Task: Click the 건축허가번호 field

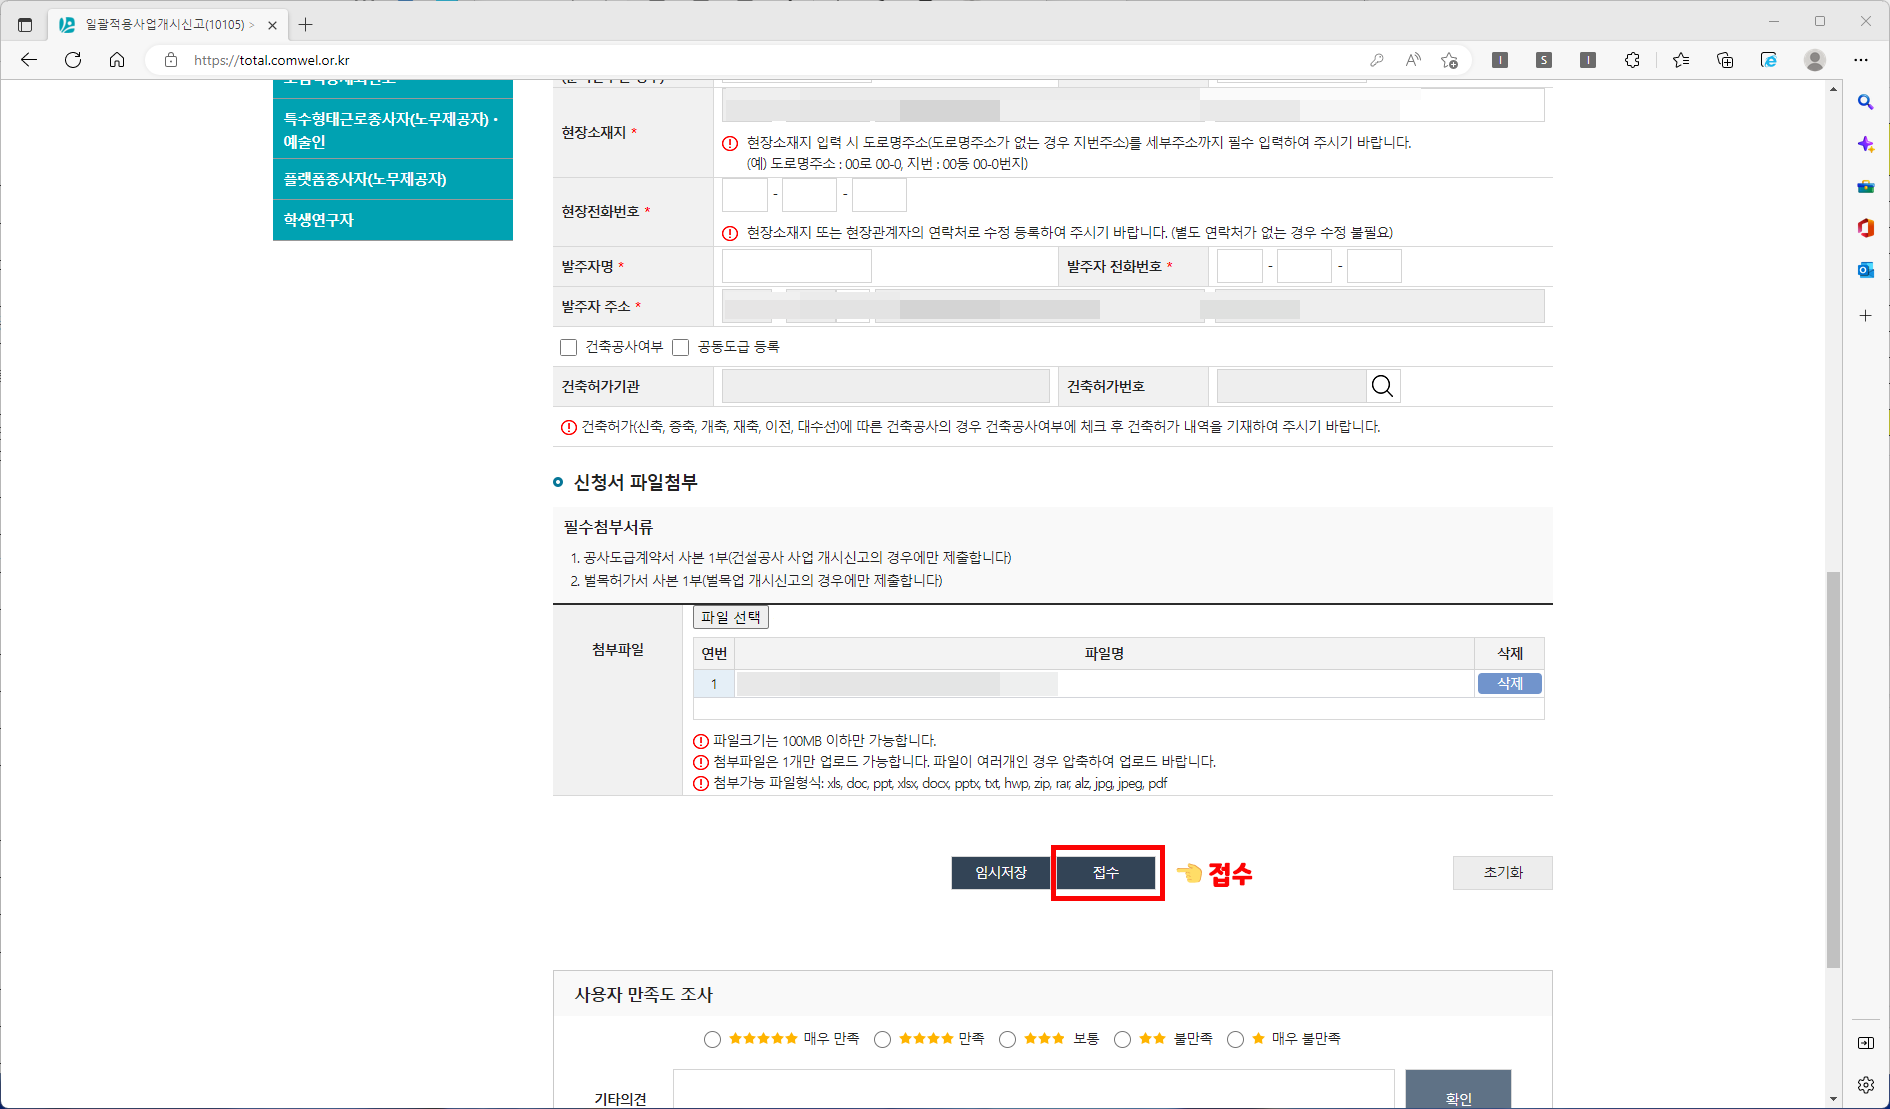Action: coord(1292,386)
